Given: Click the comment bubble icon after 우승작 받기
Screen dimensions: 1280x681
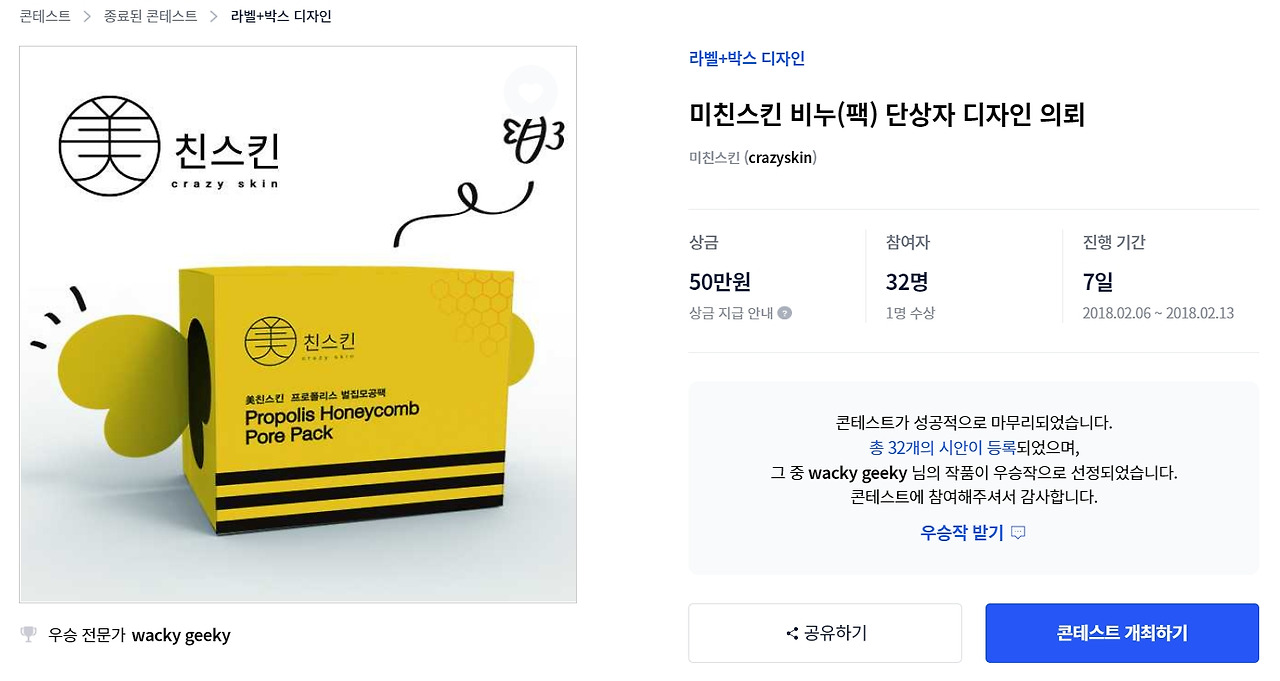Looking at the screenshot, I should pos(1018,533).
